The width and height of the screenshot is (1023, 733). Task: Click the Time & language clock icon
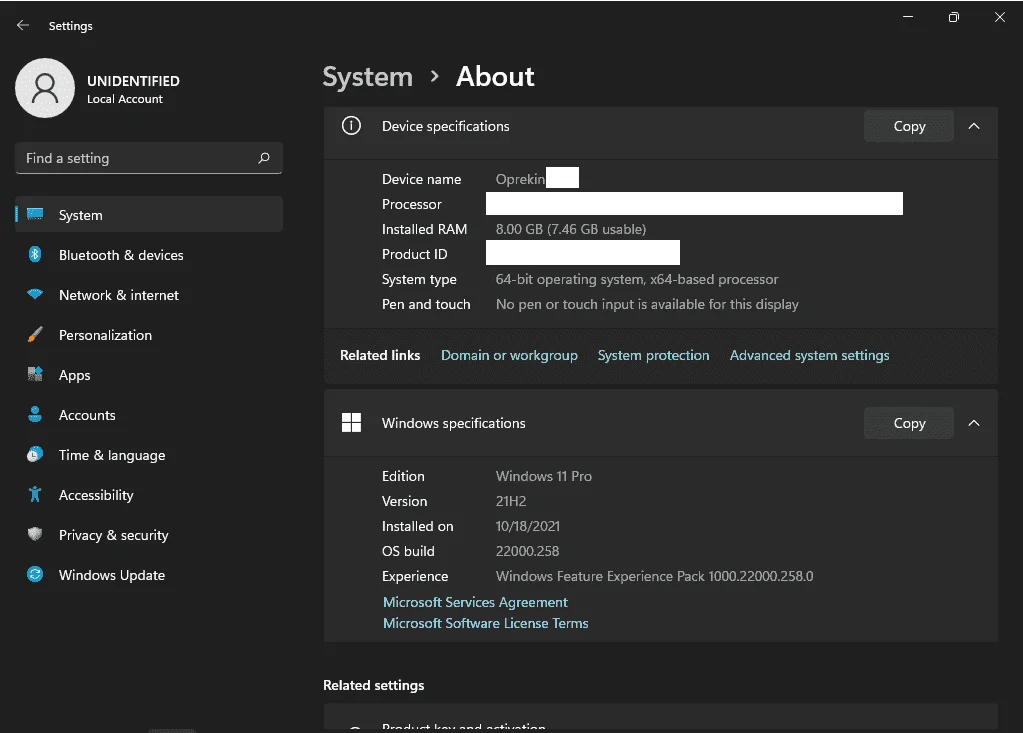[35, 455]
